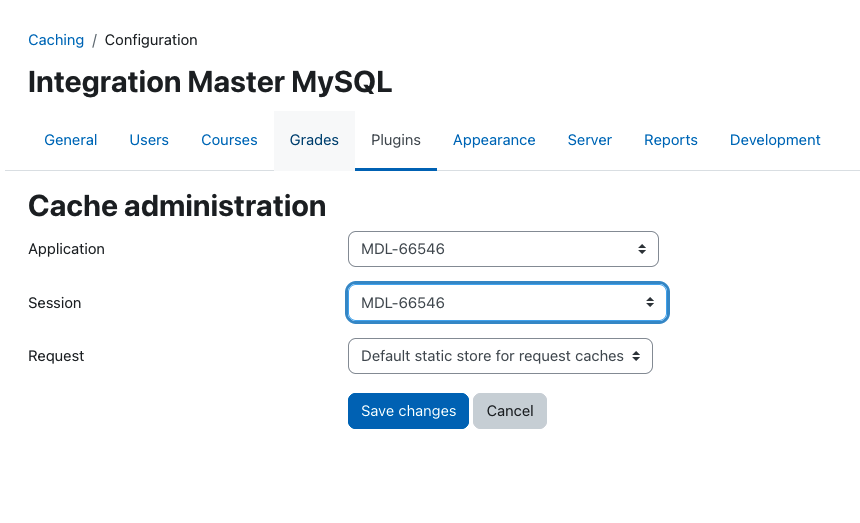860x523 pixels.
Task: Cancel the cache configuration form
Action: [x=510, y=411]
